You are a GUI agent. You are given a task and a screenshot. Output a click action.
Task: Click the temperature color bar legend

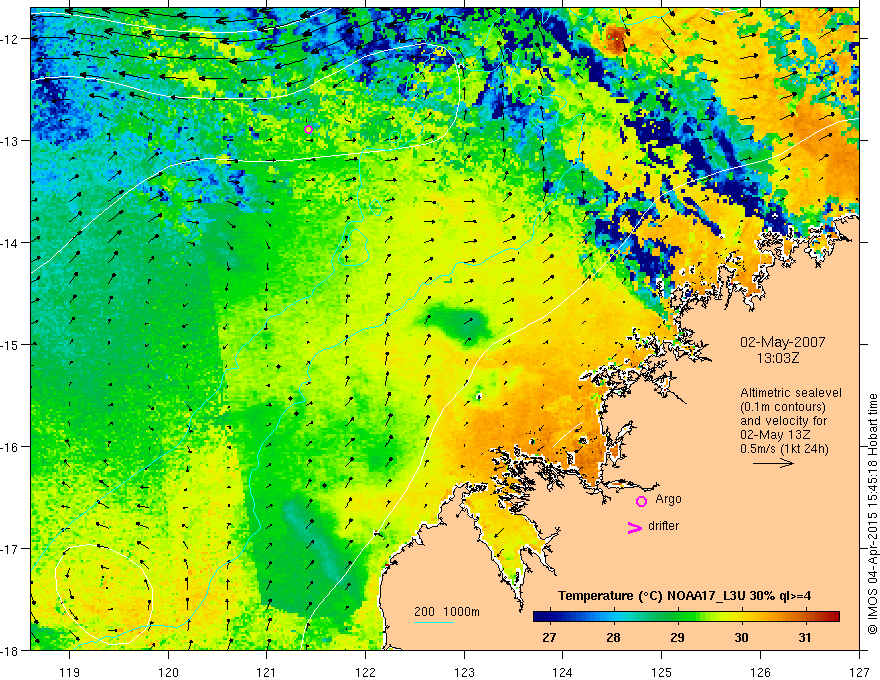pyautogui.click(x=686, y=616)
